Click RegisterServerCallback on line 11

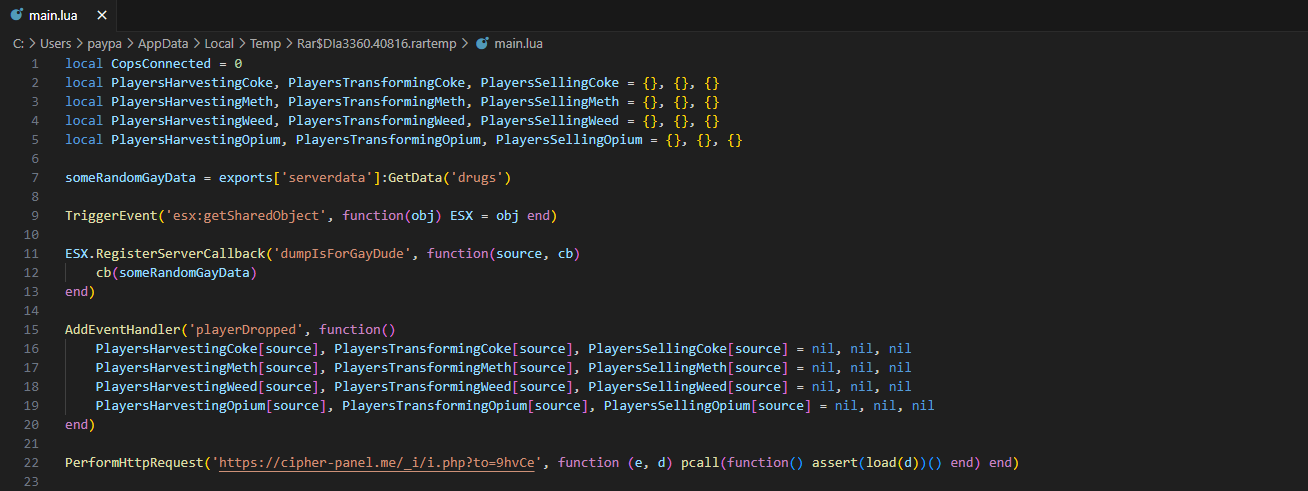pyautogui.click(x=180, y=254)
